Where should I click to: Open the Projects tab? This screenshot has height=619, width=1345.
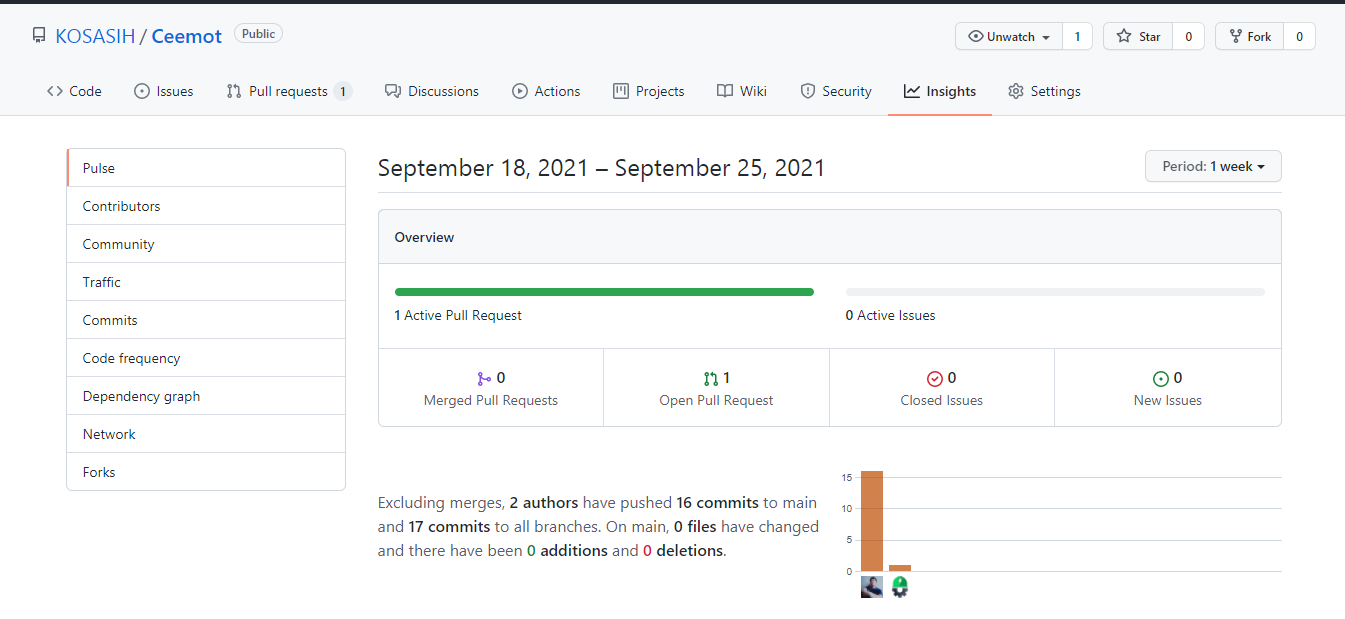(649, 91)
